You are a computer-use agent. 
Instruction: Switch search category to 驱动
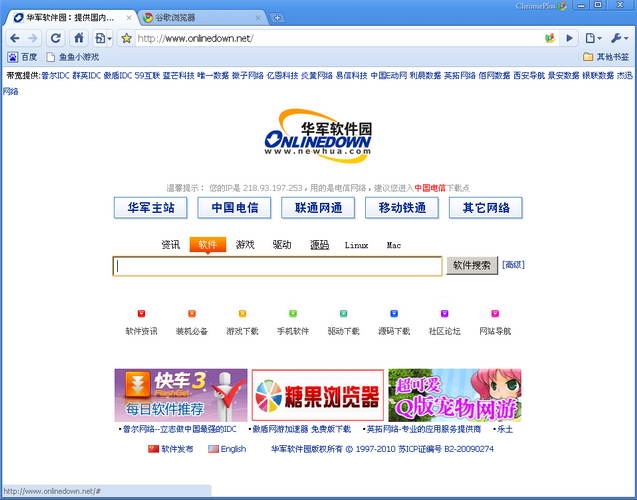(x=282, y=245)
